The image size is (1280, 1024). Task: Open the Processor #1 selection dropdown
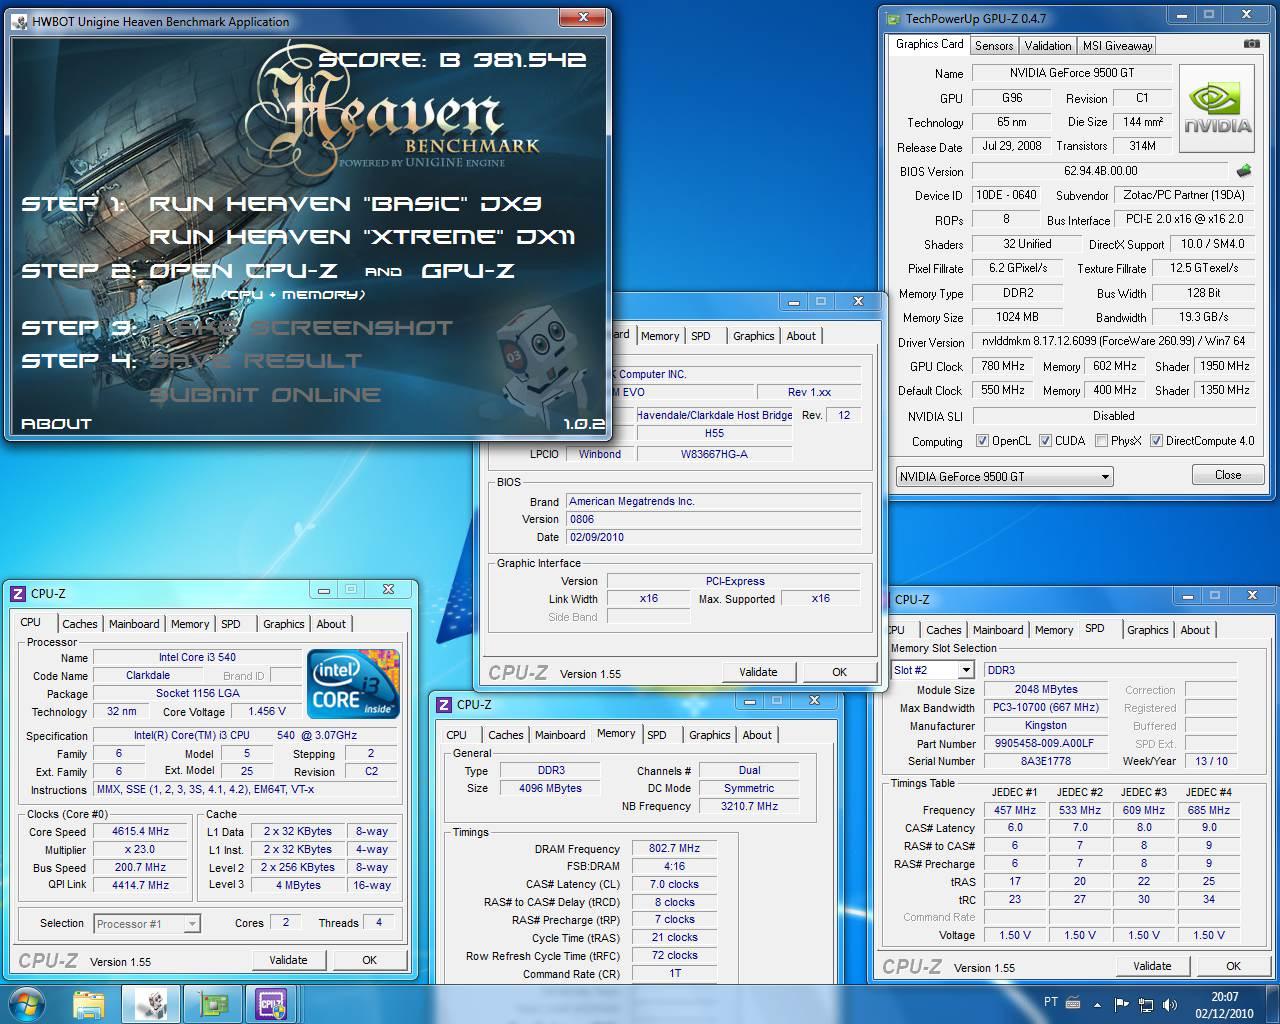[147, 924]
